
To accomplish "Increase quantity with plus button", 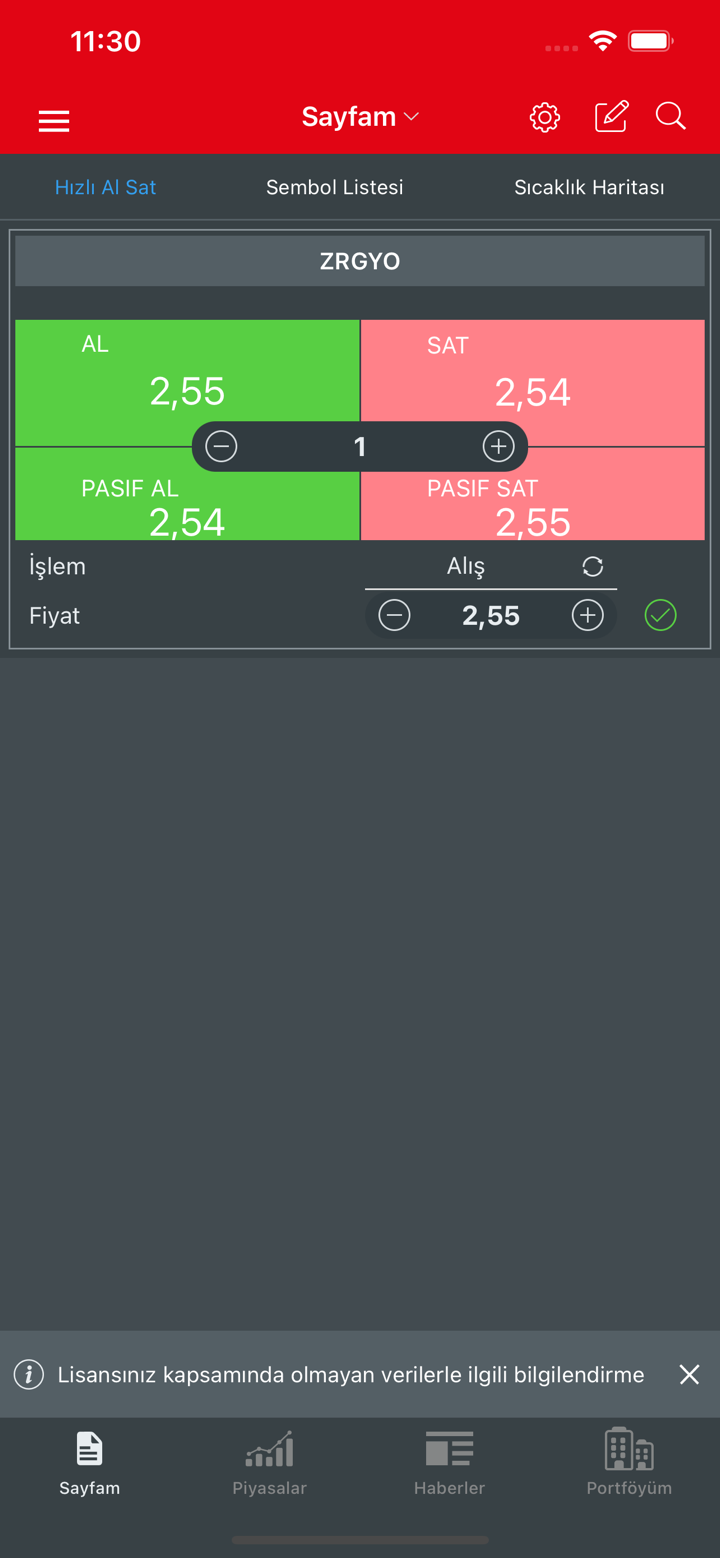I will coord(498,446).
